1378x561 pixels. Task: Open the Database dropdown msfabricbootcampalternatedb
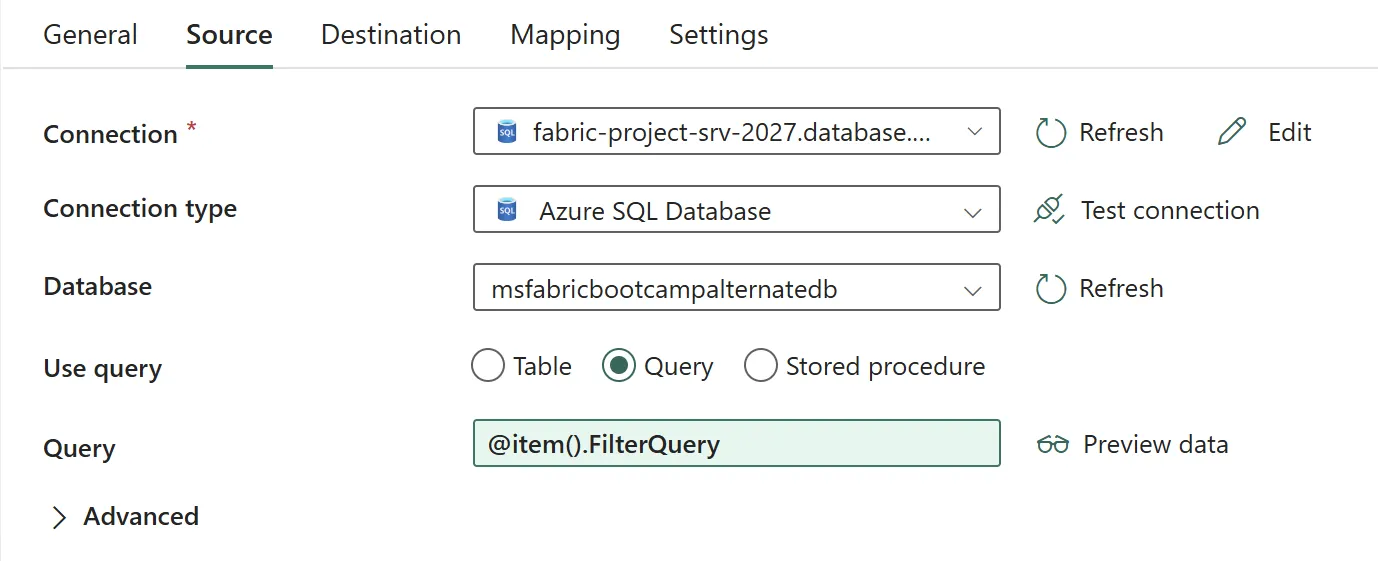tap(736, 287)
